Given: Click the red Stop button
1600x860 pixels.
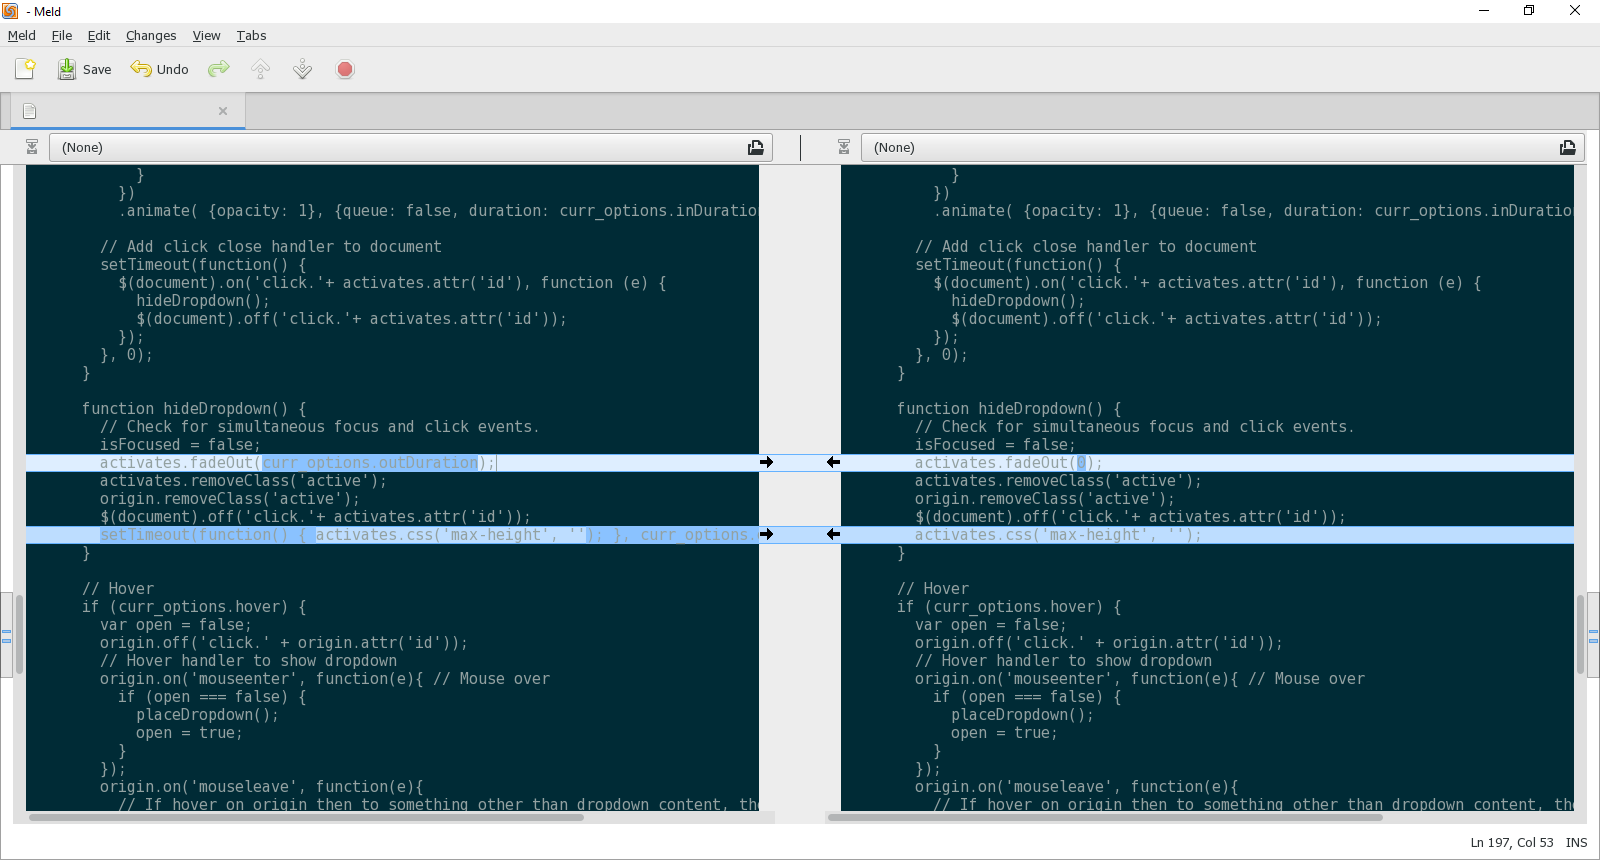Looking at the screenshot, I should [x=345, y=69].
